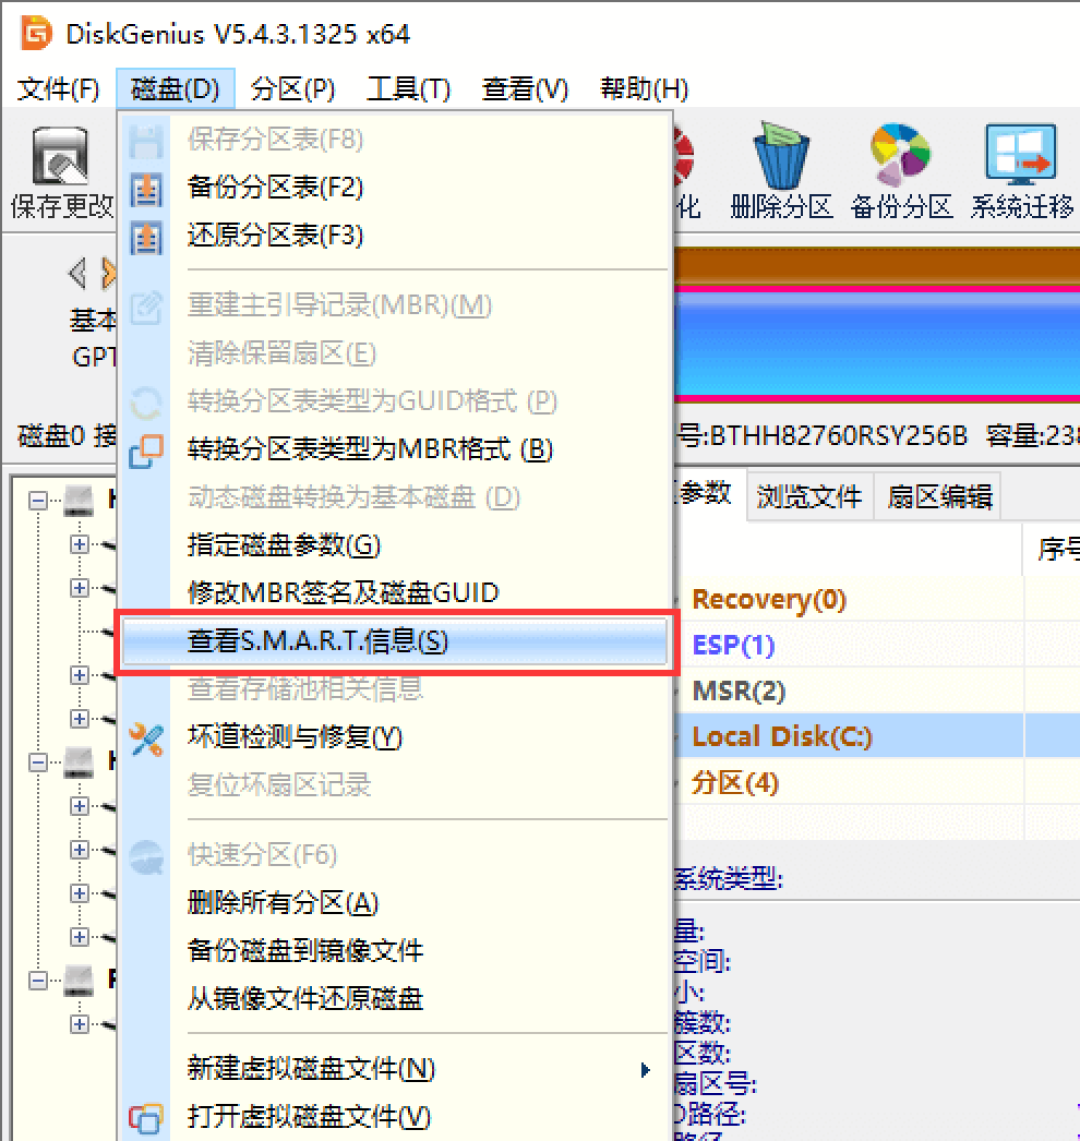Select 指定磁盘参数(G) menu entry
Image resolution: width=1080 pixels, height=1141 pixels.
[x=395, y=545]
